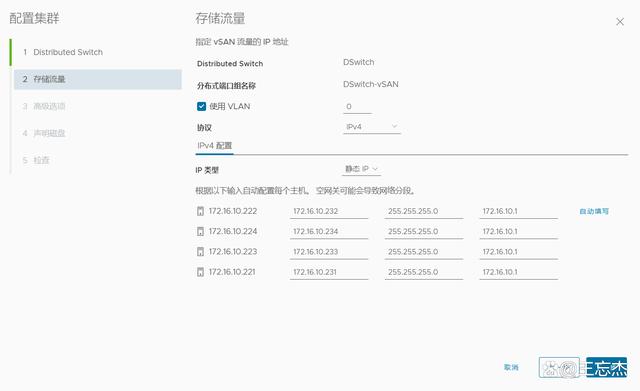Uncheck the 使用 VLAN checkbox
This screenshot has width=640, height=391.
coord(201,107)
